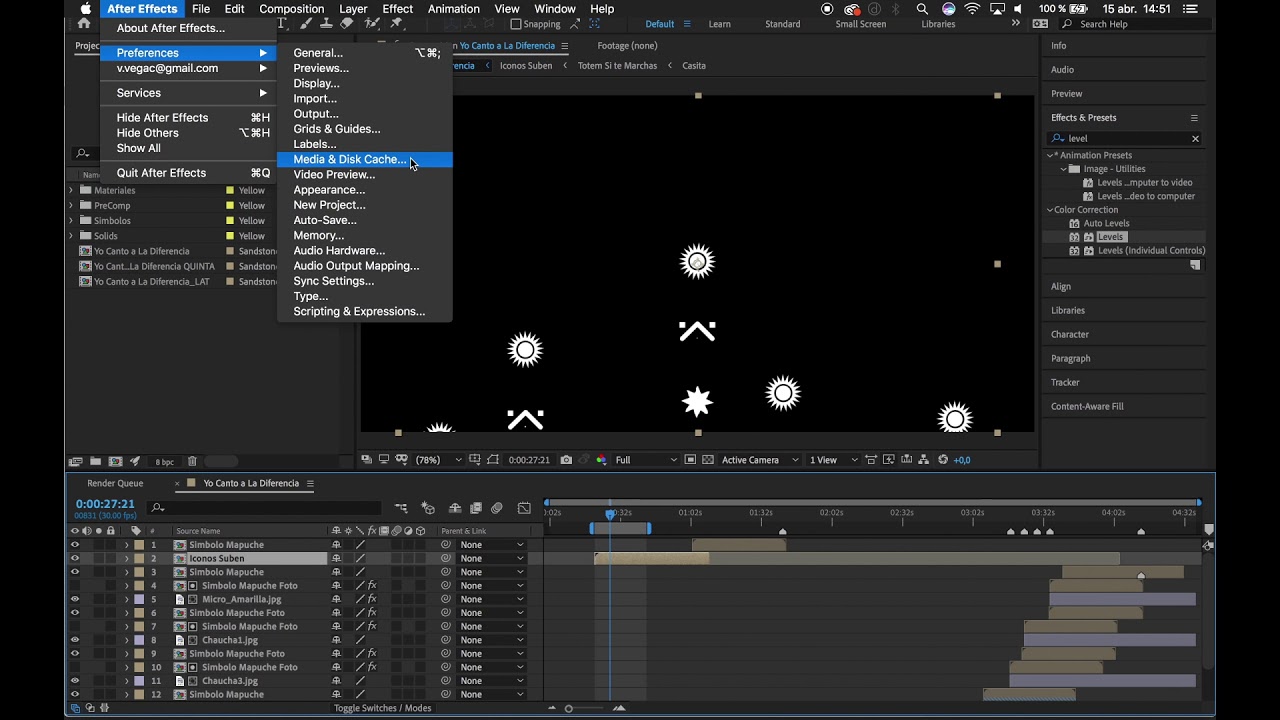Click Toggle Switches / Modes button
The image size is (1280, 720).
click(382, 708)
